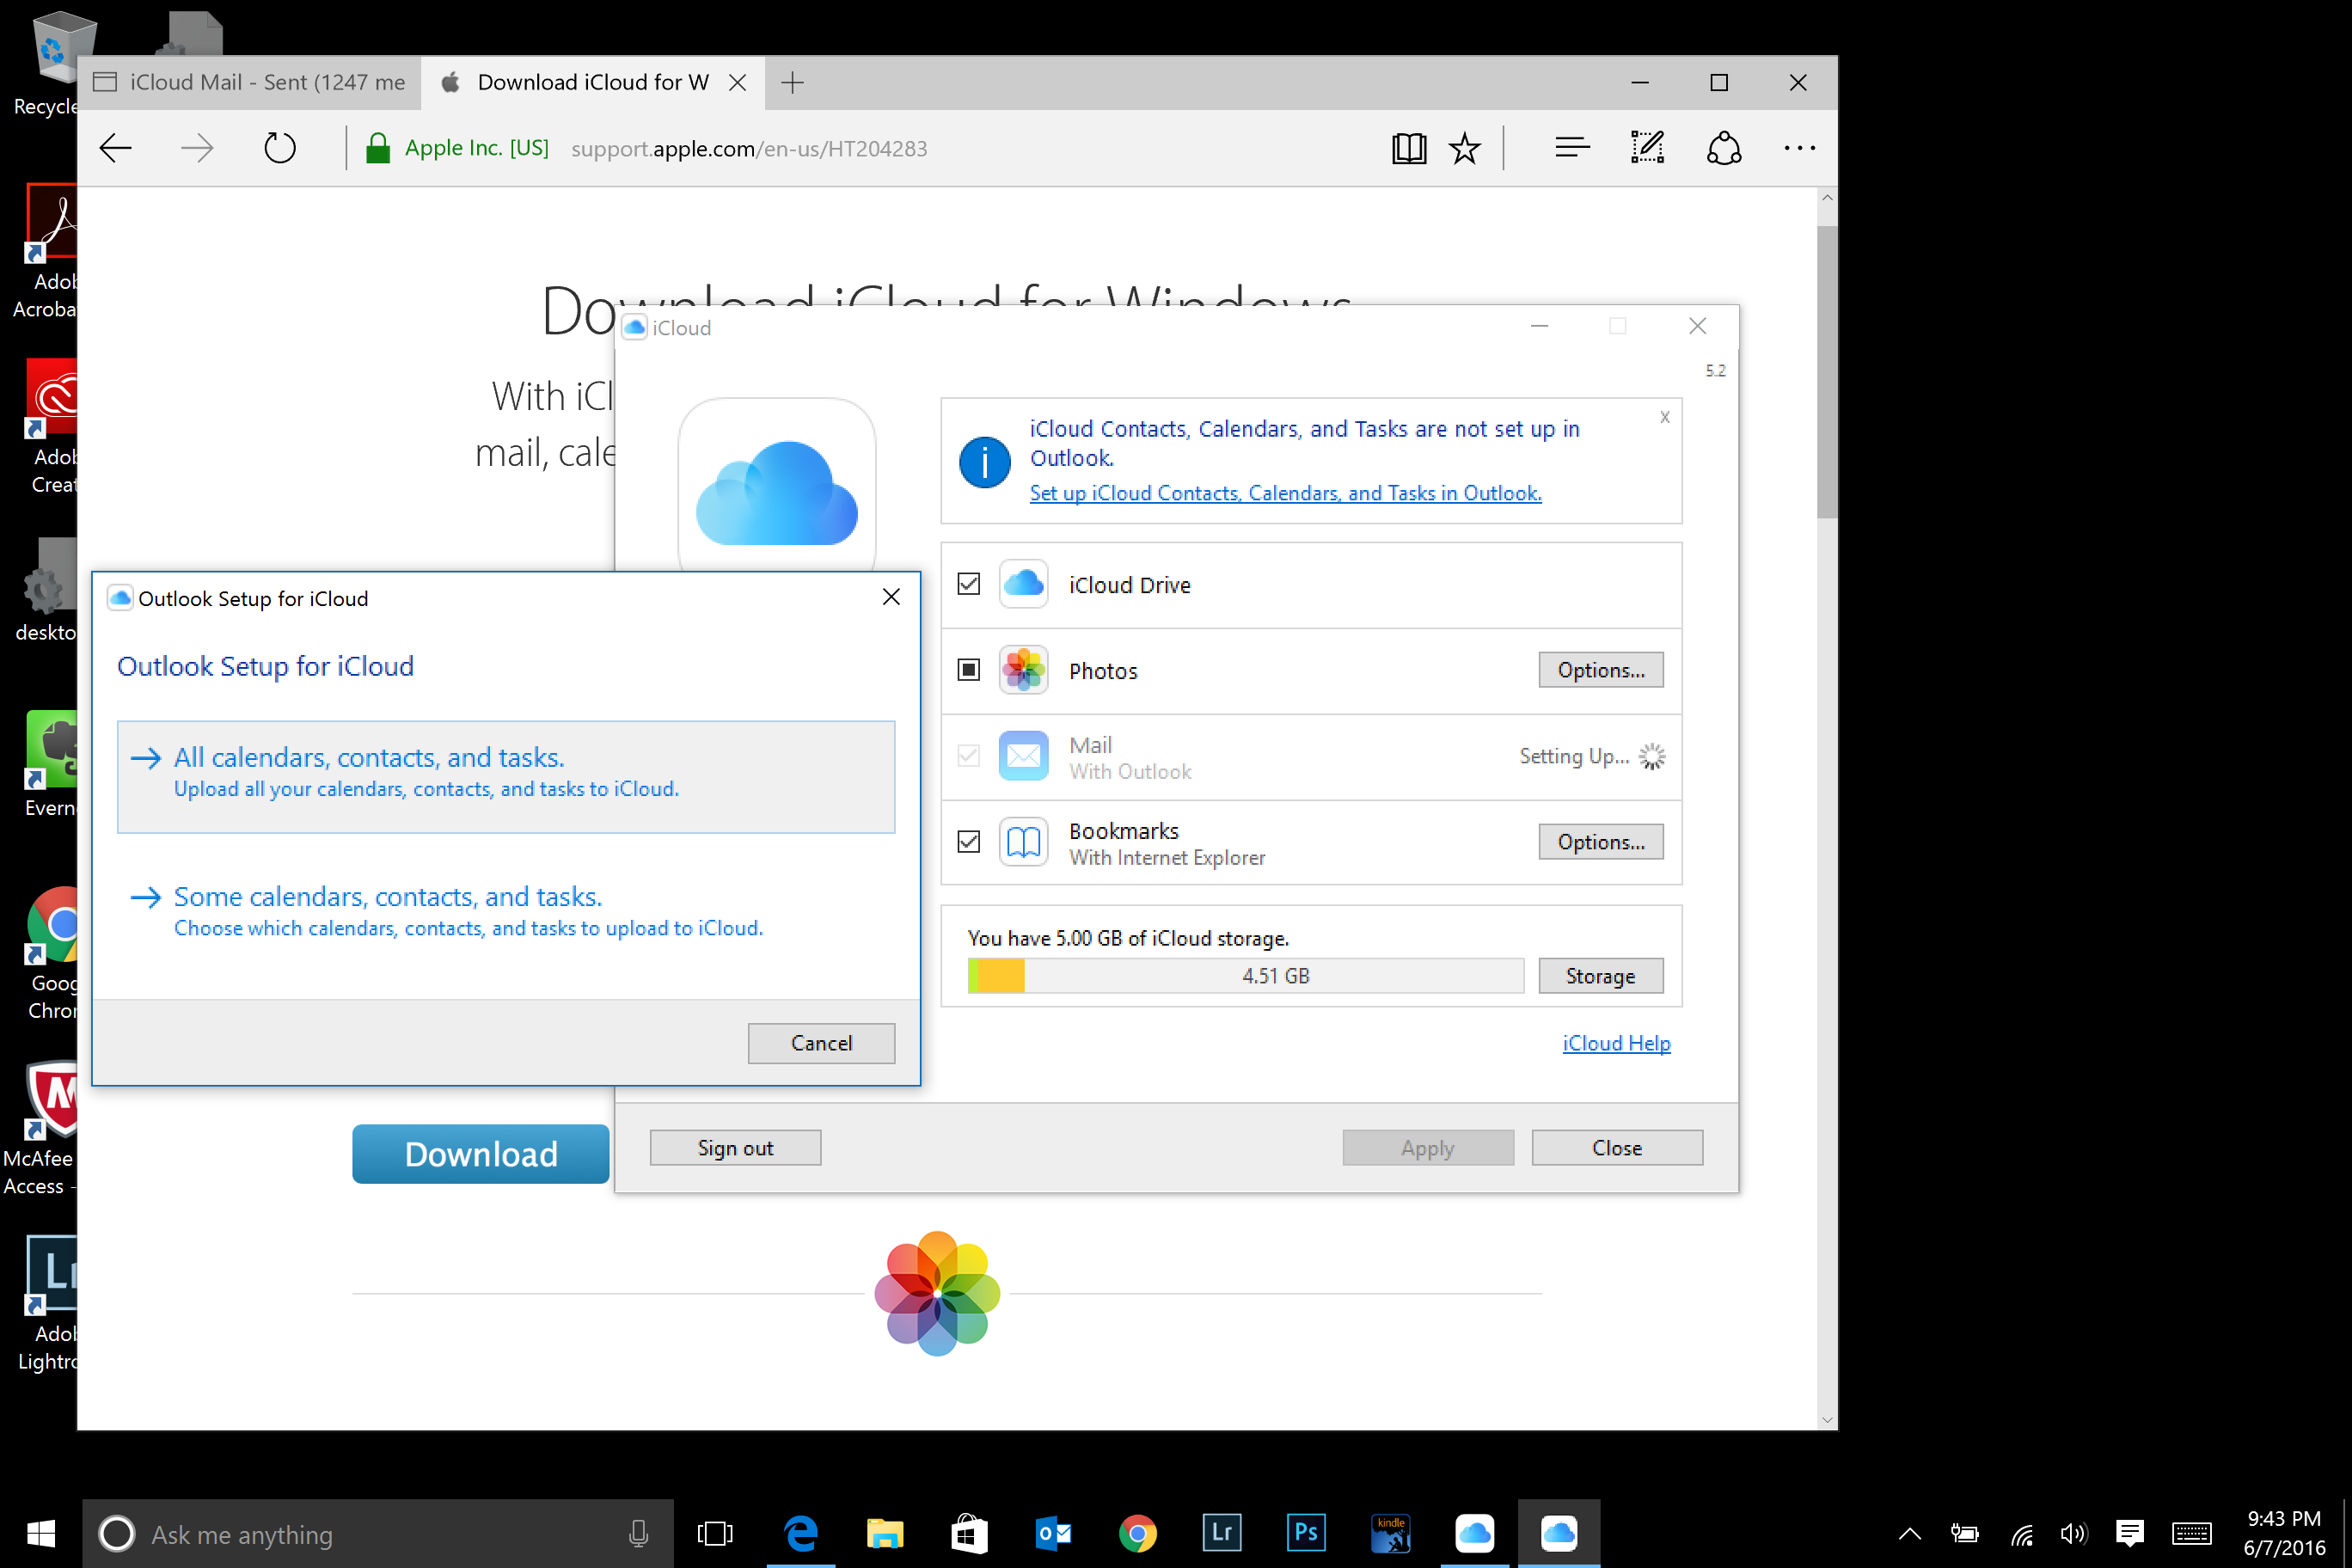Image resolution: width=2352 pixels, height=1568 pixels.
Task: Open Microsoft Edge from taskbar
Action: click(801, 1533)
